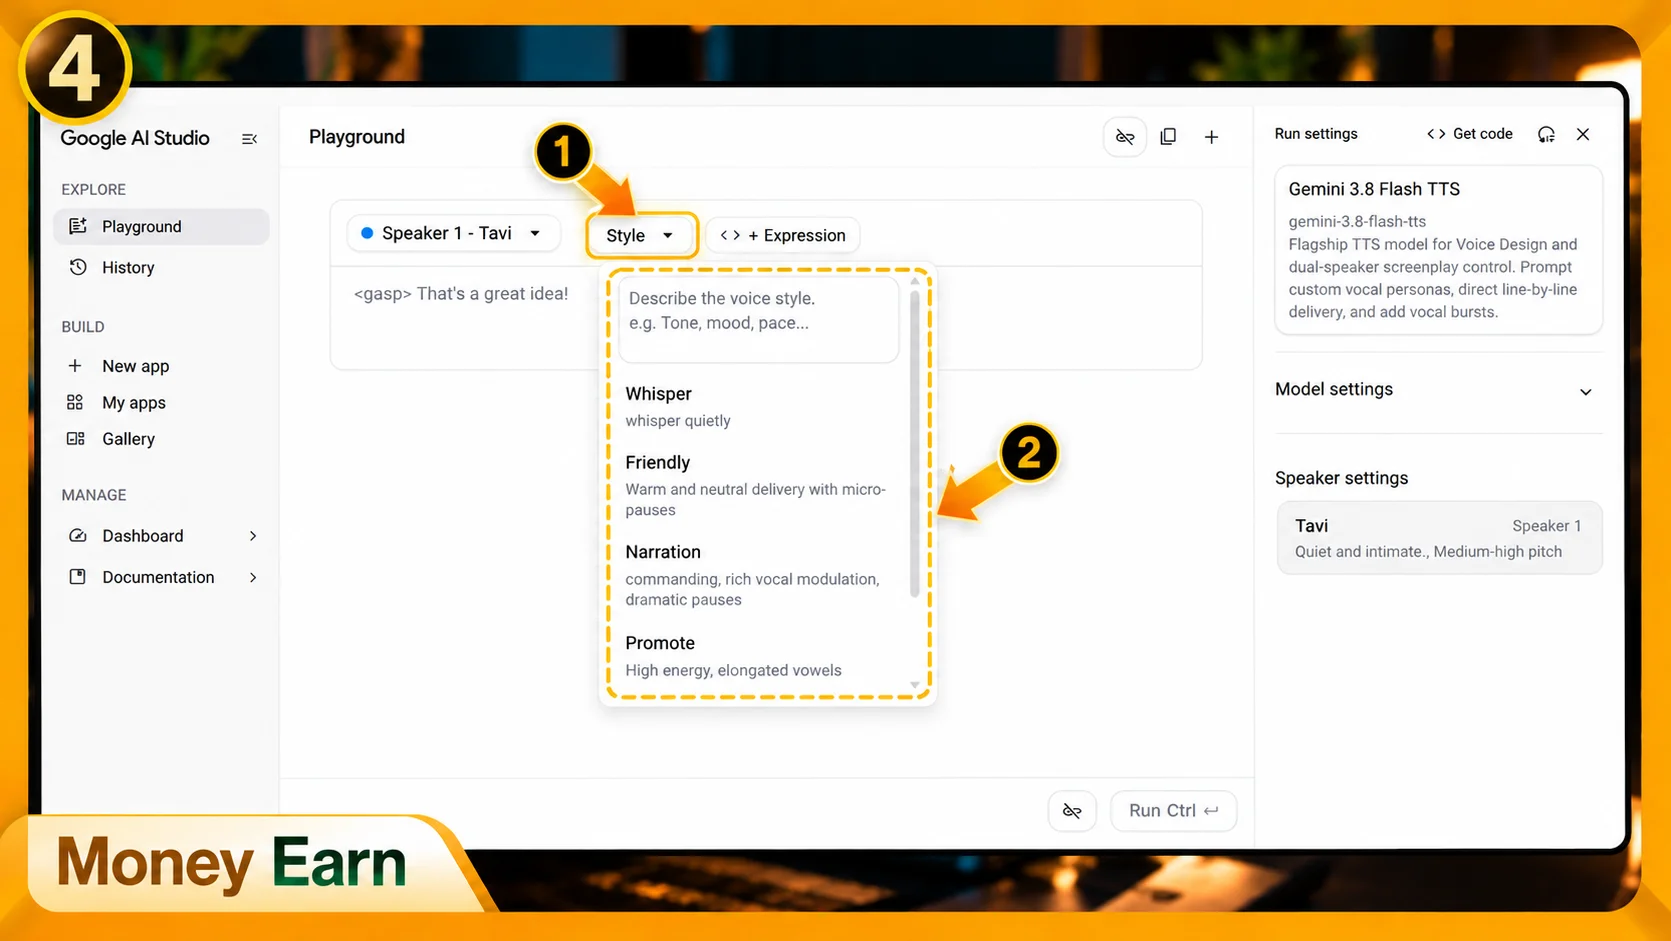Open History in the sidebar

click(161, 267)
